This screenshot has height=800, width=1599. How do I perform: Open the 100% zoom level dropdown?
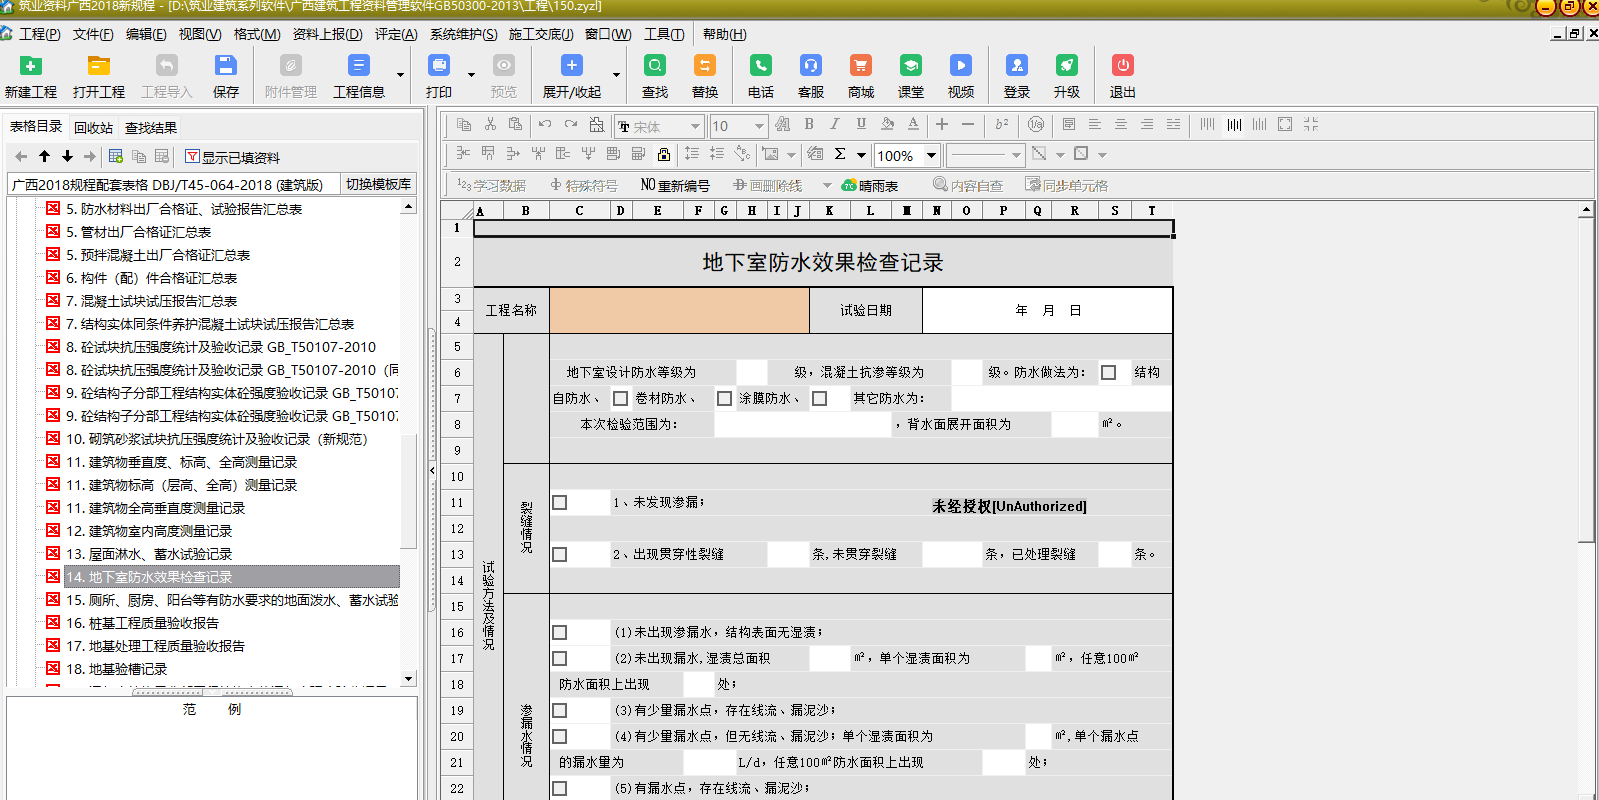pyautogui.click(x=931, y=155)
